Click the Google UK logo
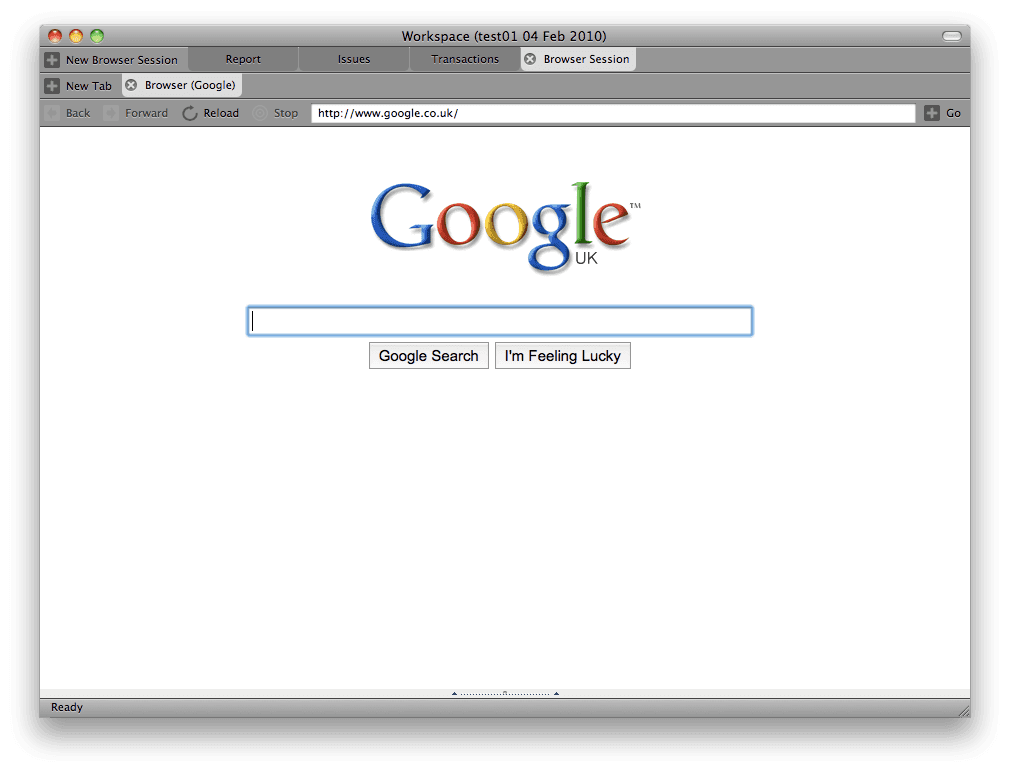The height and width of the screenshot is (772, 1010). 506,226
